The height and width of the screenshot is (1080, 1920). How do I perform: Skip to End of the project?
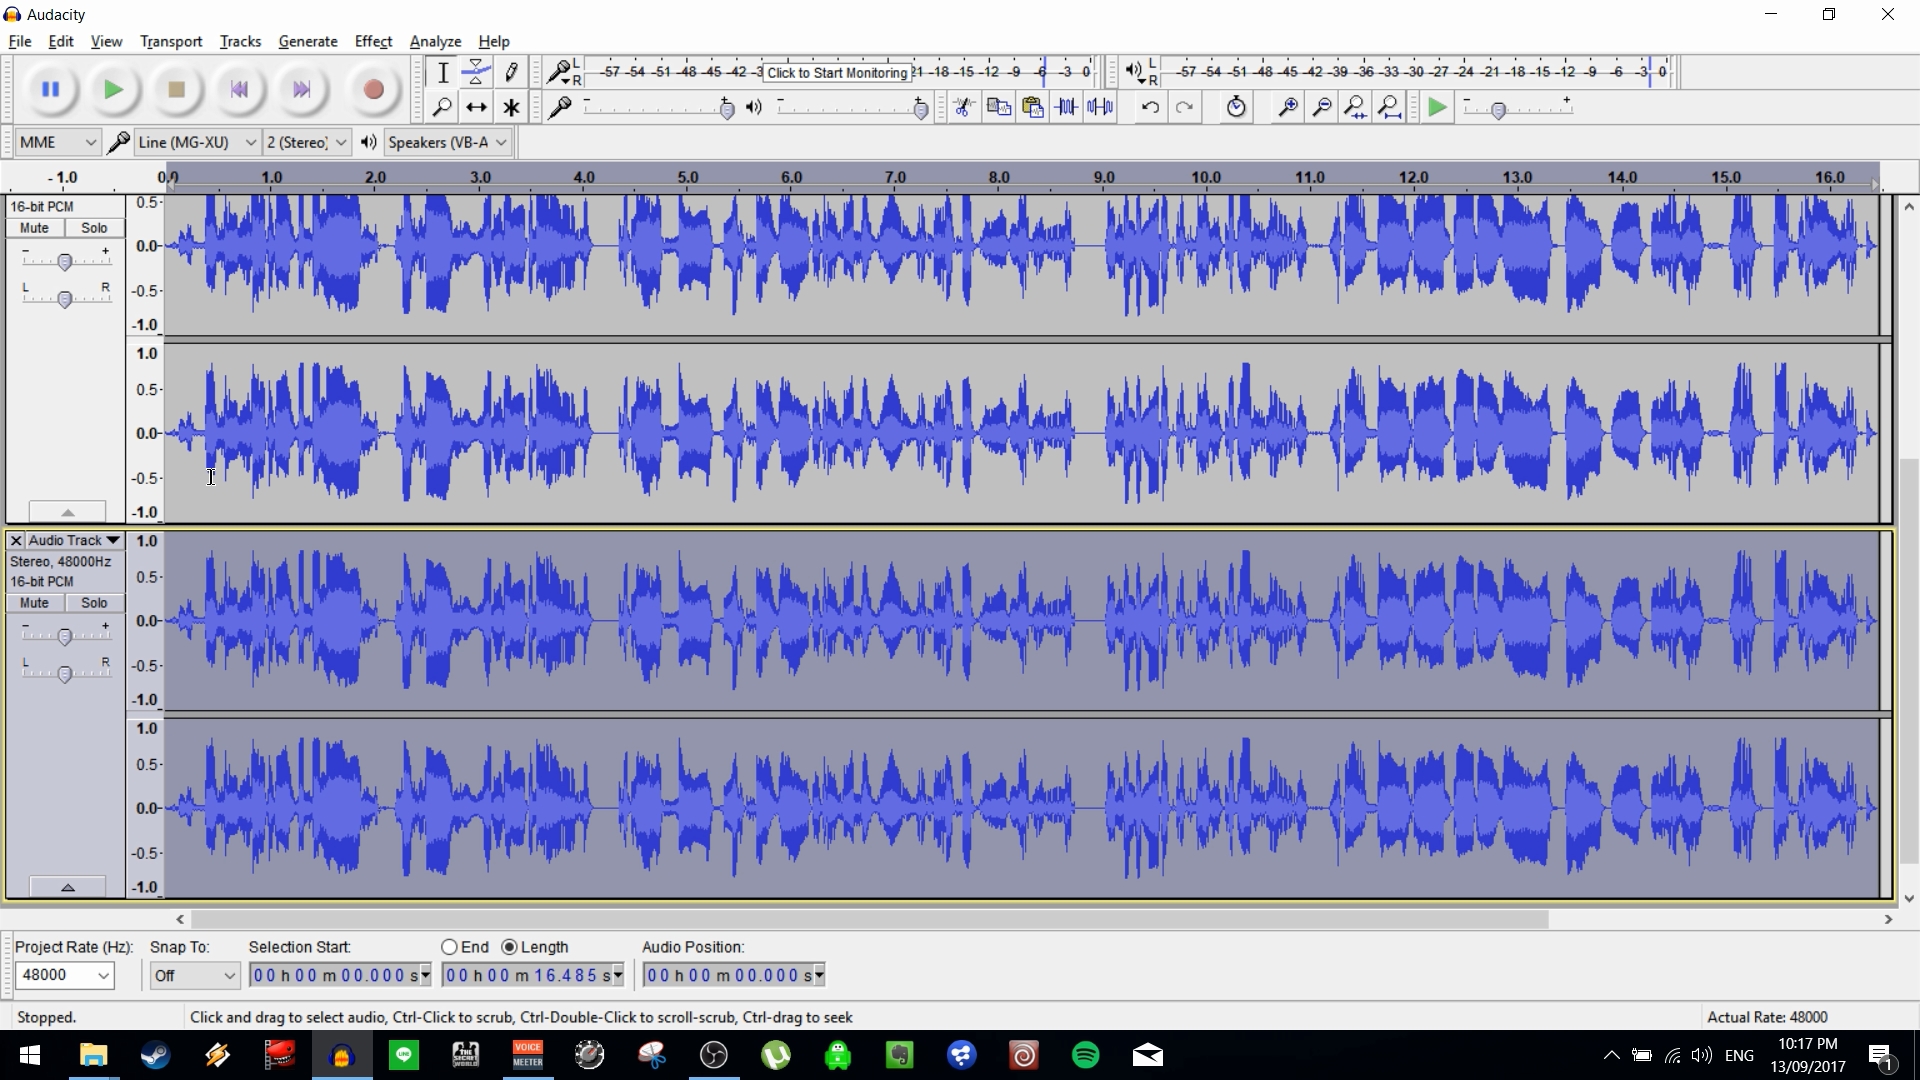pos(302,90)
